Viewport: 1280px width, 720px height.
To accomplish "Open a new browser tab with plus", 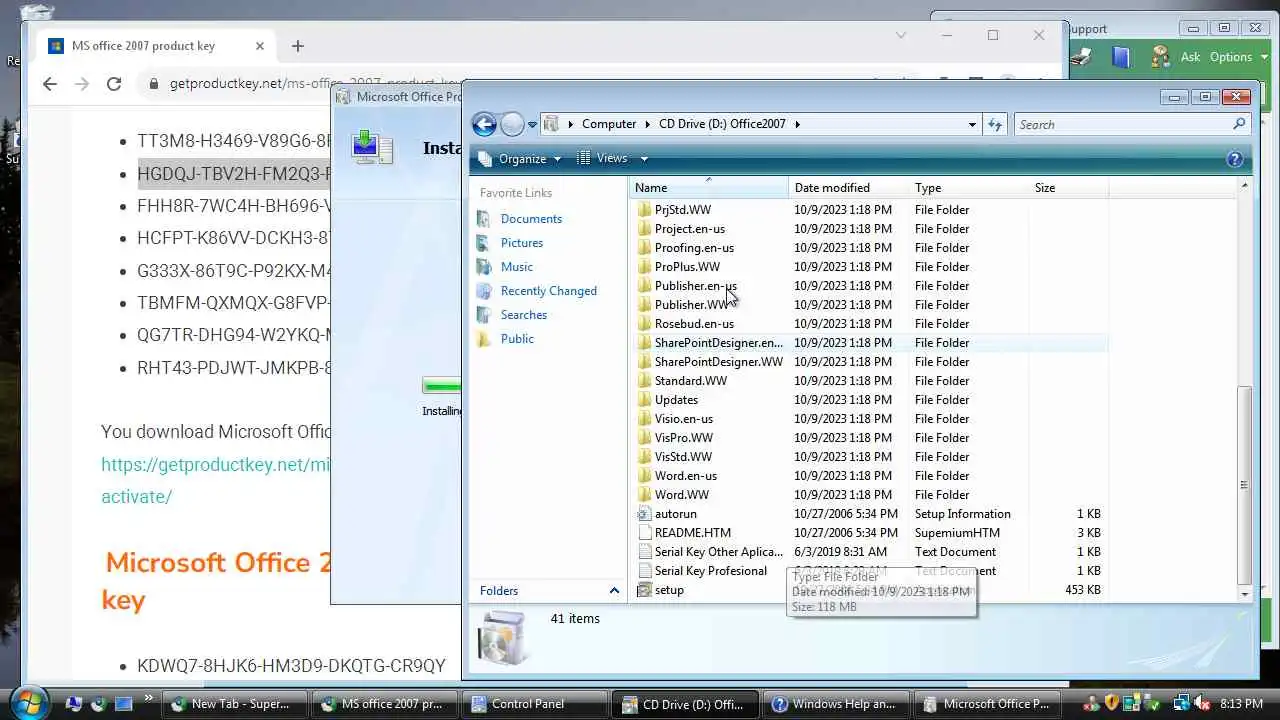I will [297, 46].
